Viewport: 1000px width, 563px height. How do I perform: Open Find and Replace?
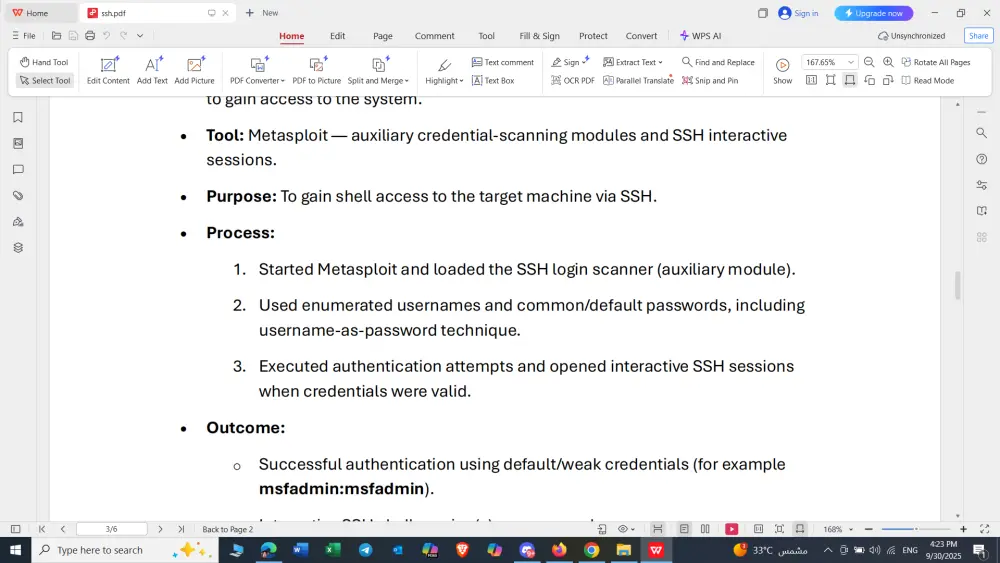pos(718,62)
